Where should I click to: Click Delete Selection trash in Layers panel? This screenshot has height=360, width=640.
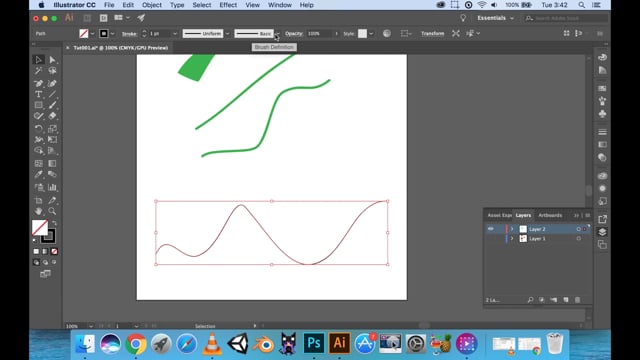pos(578,300)
